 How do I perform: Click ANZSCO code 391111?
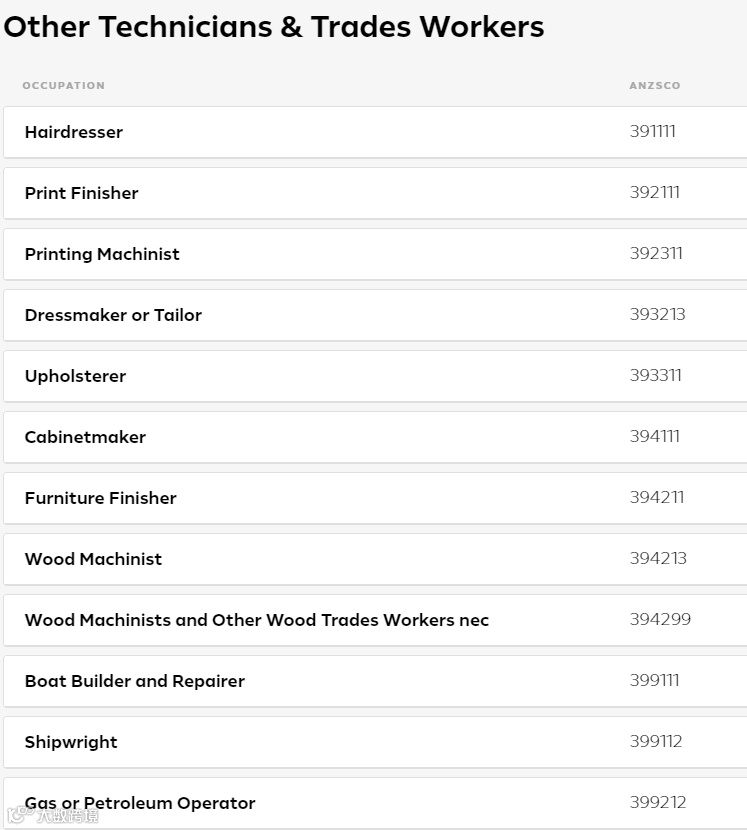653,131
